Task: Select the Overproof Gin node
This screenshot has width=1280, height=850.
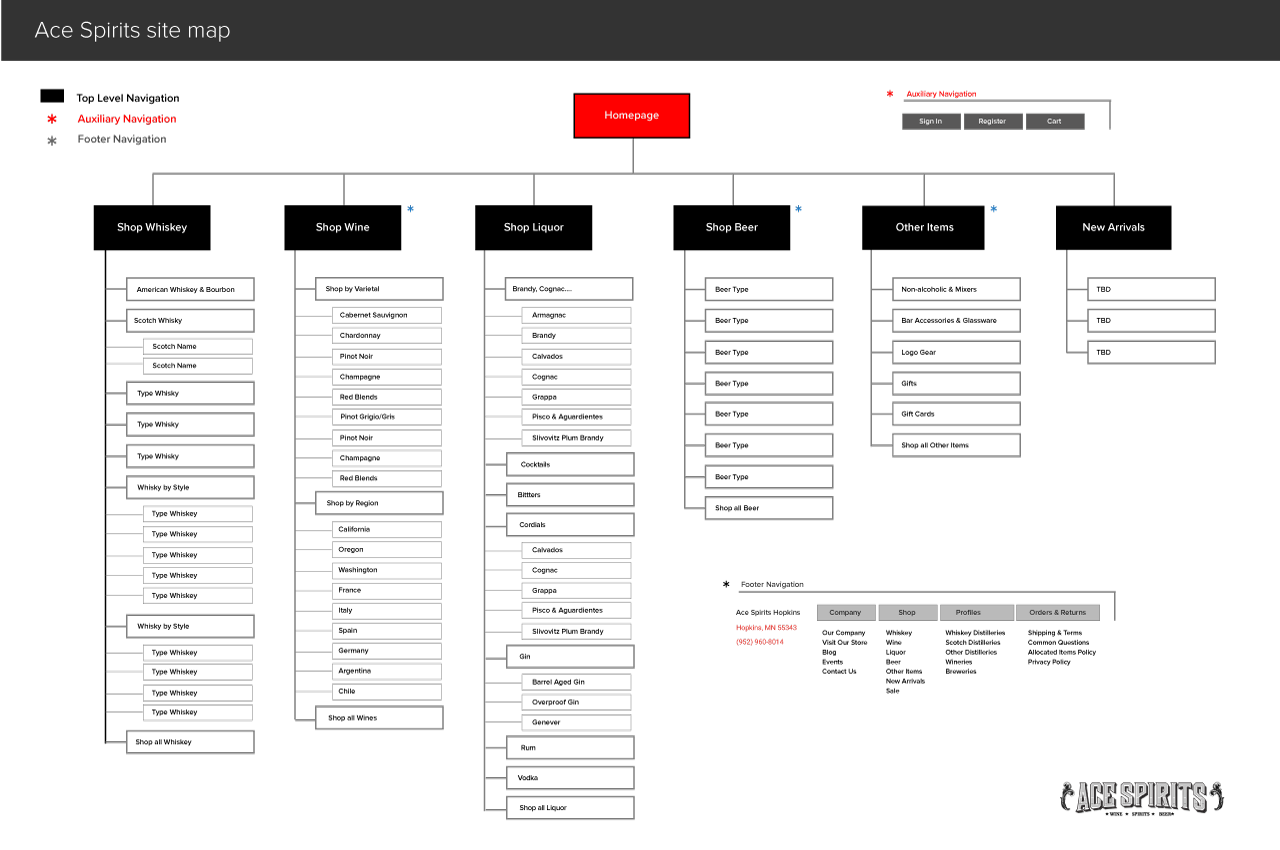Action: tap(576, 703)
